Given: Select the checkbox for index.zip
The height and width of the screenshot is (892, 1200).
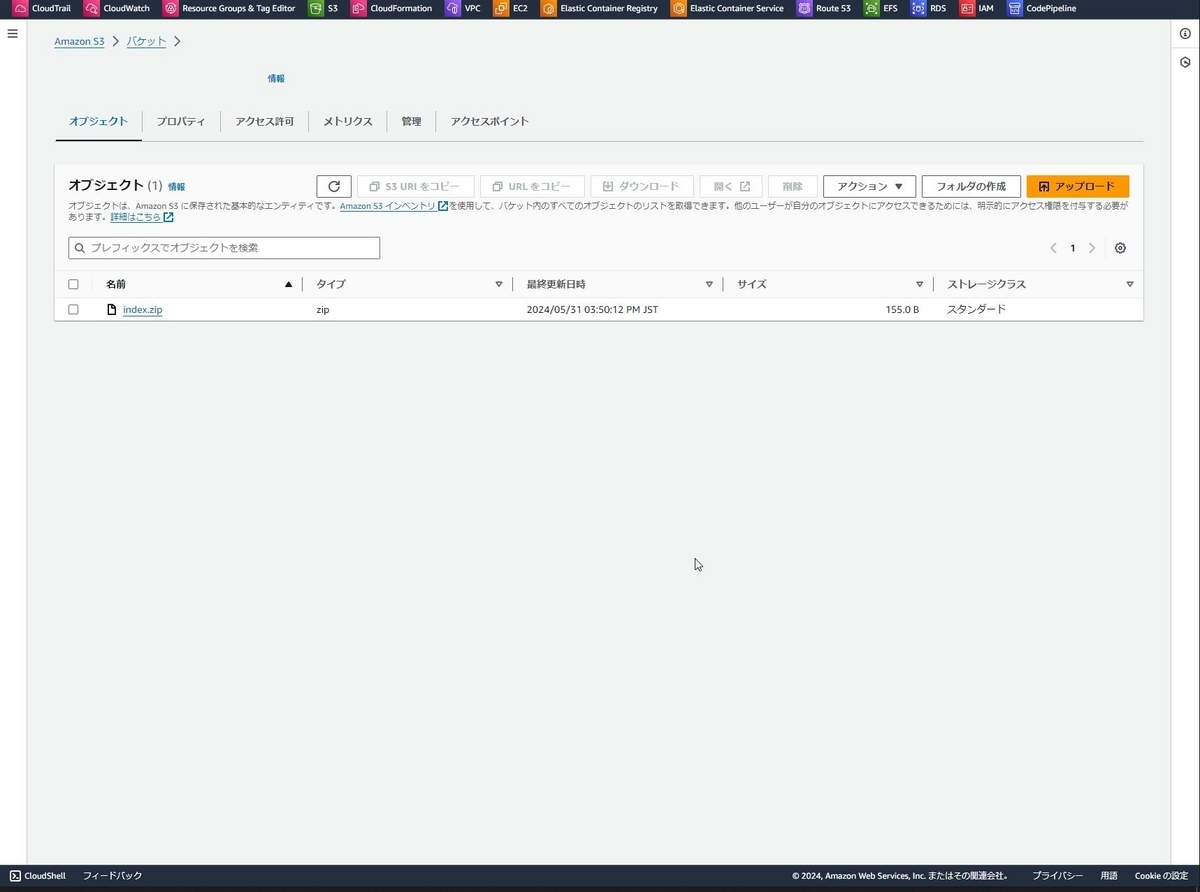Looking at the screenshot, I should (x=73, y=309).
